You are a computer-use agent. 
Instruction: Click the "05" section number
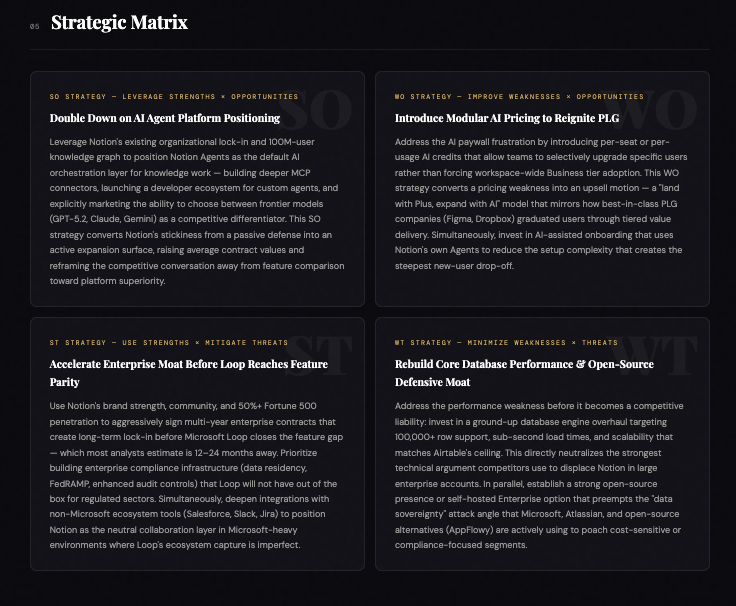pyautogui.click(x=35, y=26)
